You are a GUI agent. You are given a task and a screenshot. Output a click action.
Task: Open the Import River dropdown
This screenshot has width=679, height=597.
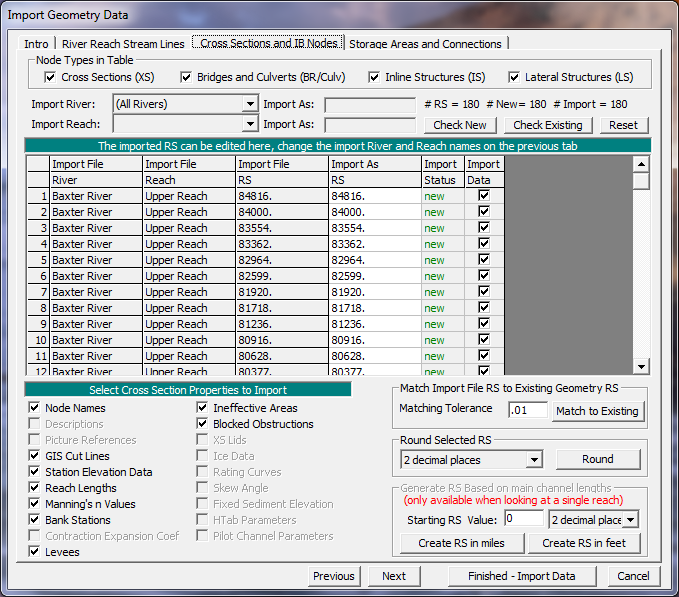(250, 104)
